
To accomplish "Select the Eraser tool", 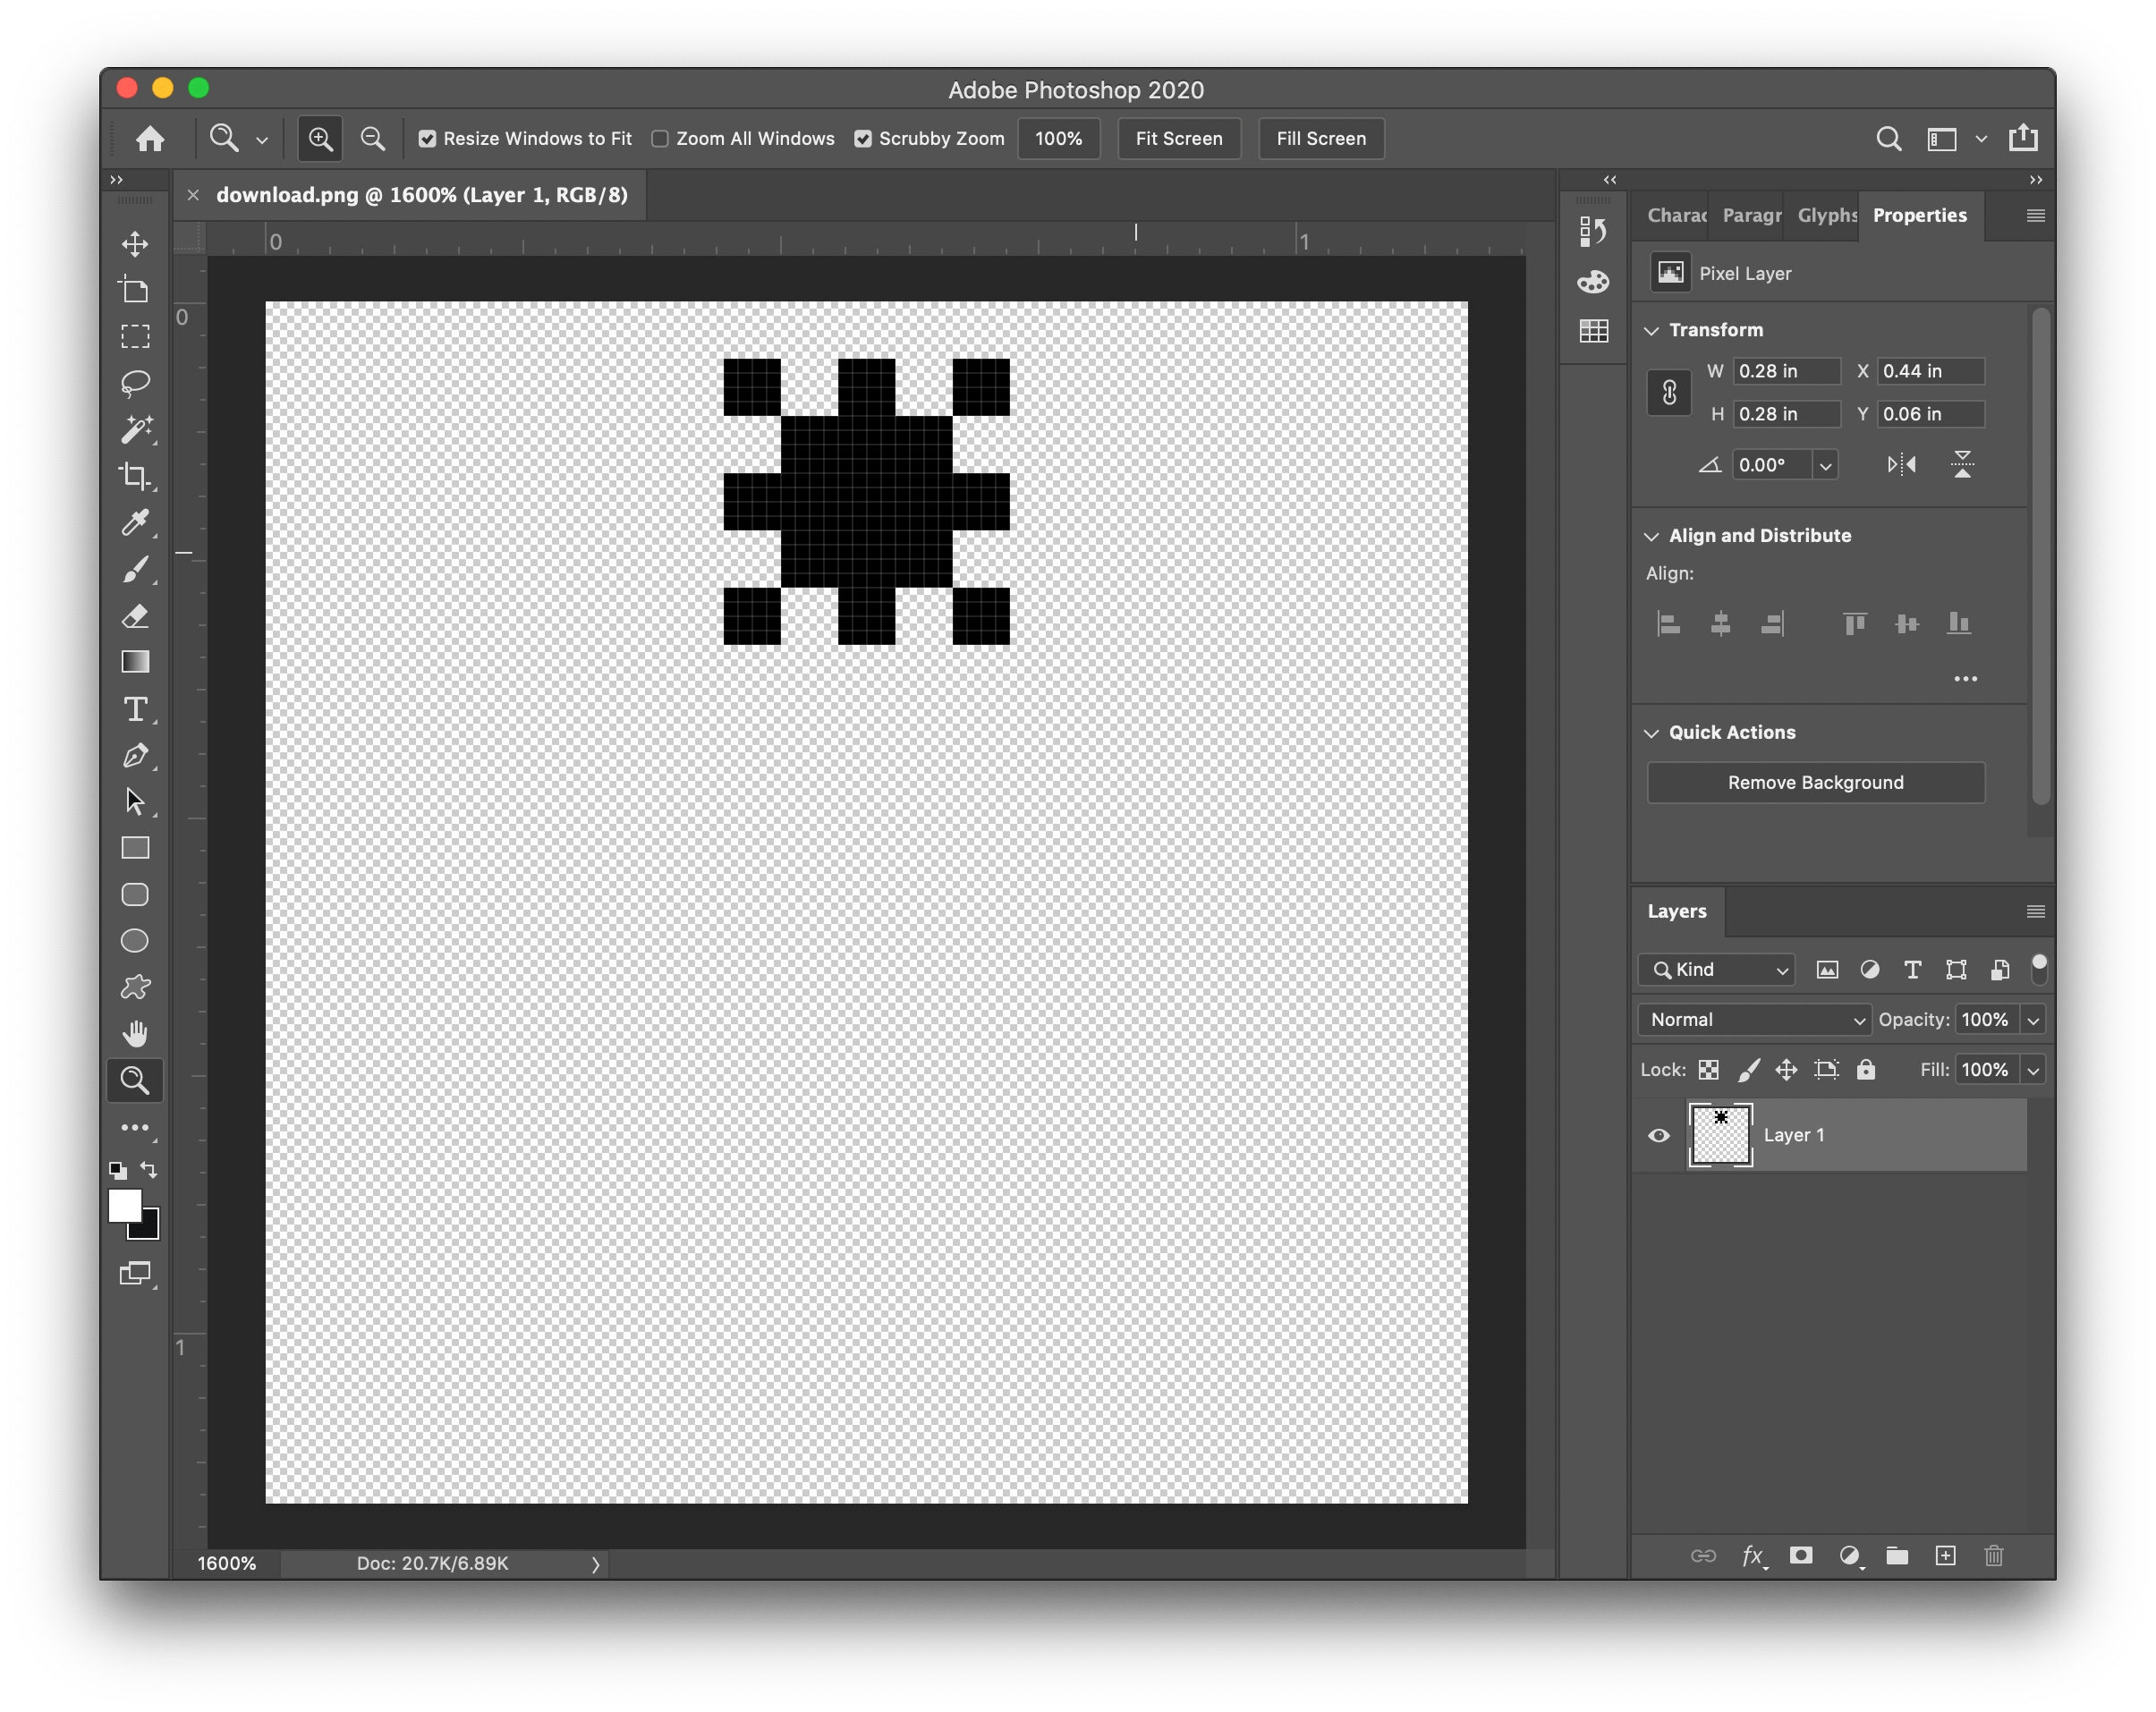I will (x=135, y=616).
